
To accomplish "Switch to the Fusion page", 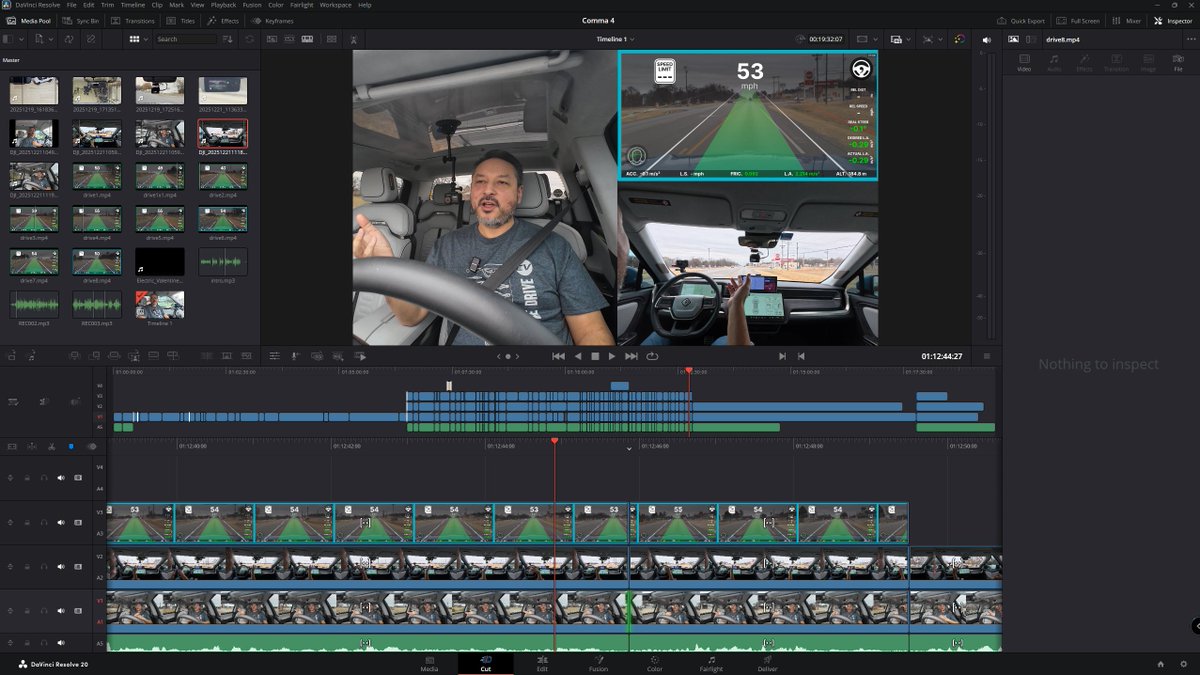I will tap(598, 663).
